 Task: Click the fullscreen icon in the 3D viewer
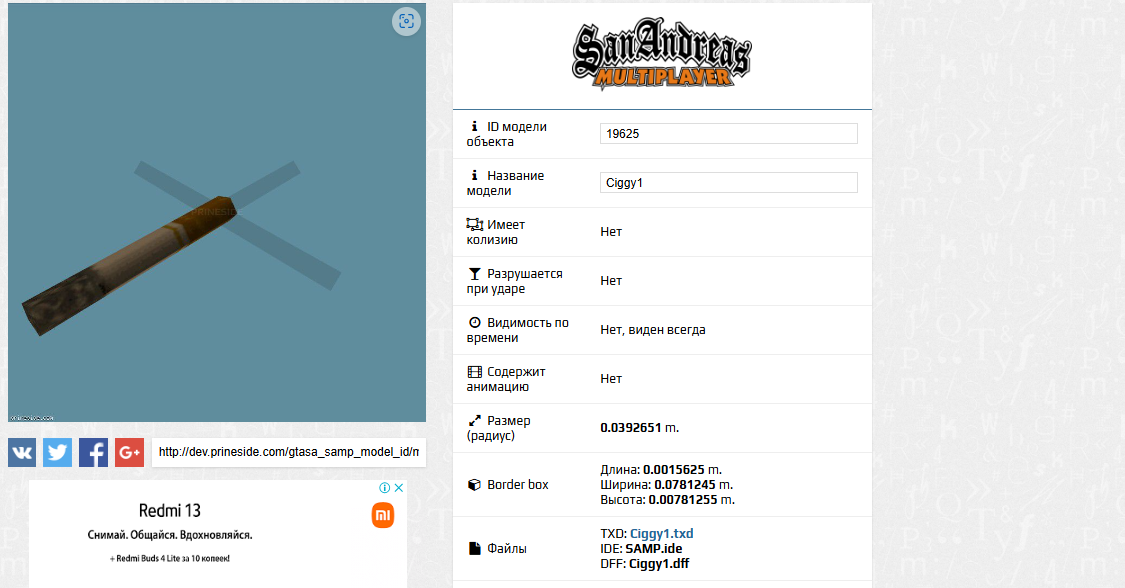coord(406,21)
